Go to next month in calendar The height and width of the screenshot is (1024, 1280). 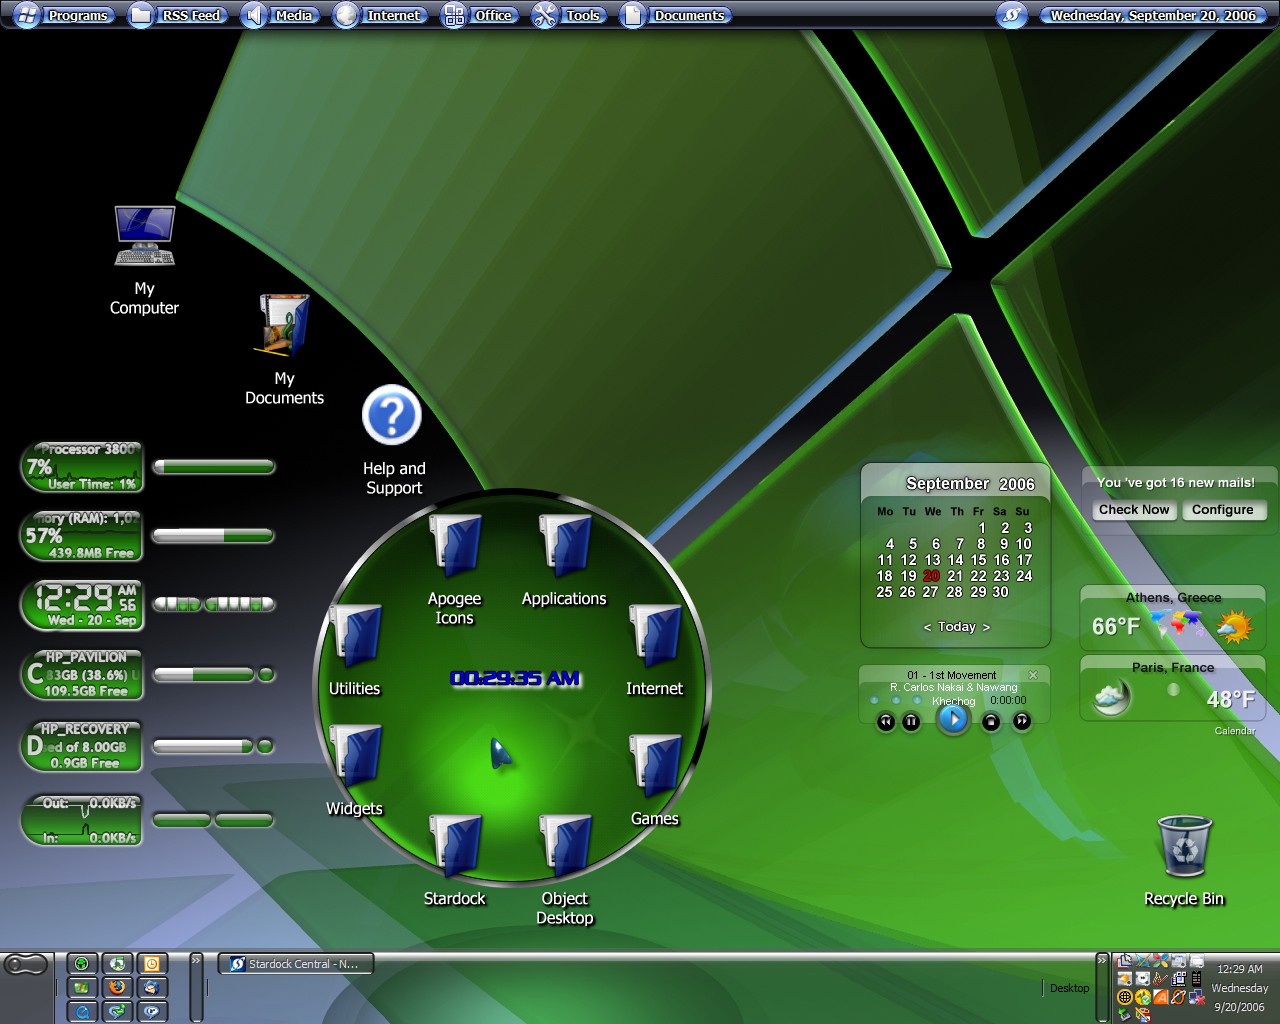pos(987,627)
